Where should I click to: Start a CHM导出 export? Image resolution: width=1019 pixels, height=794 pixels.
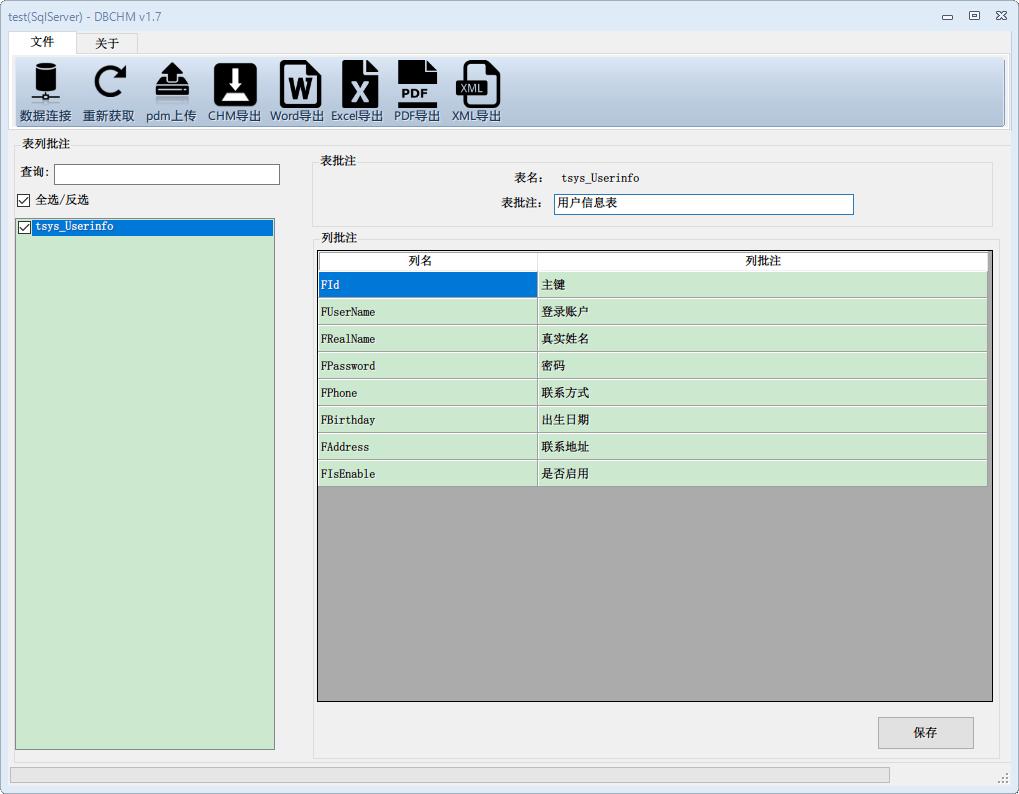(x=234, y=91)
